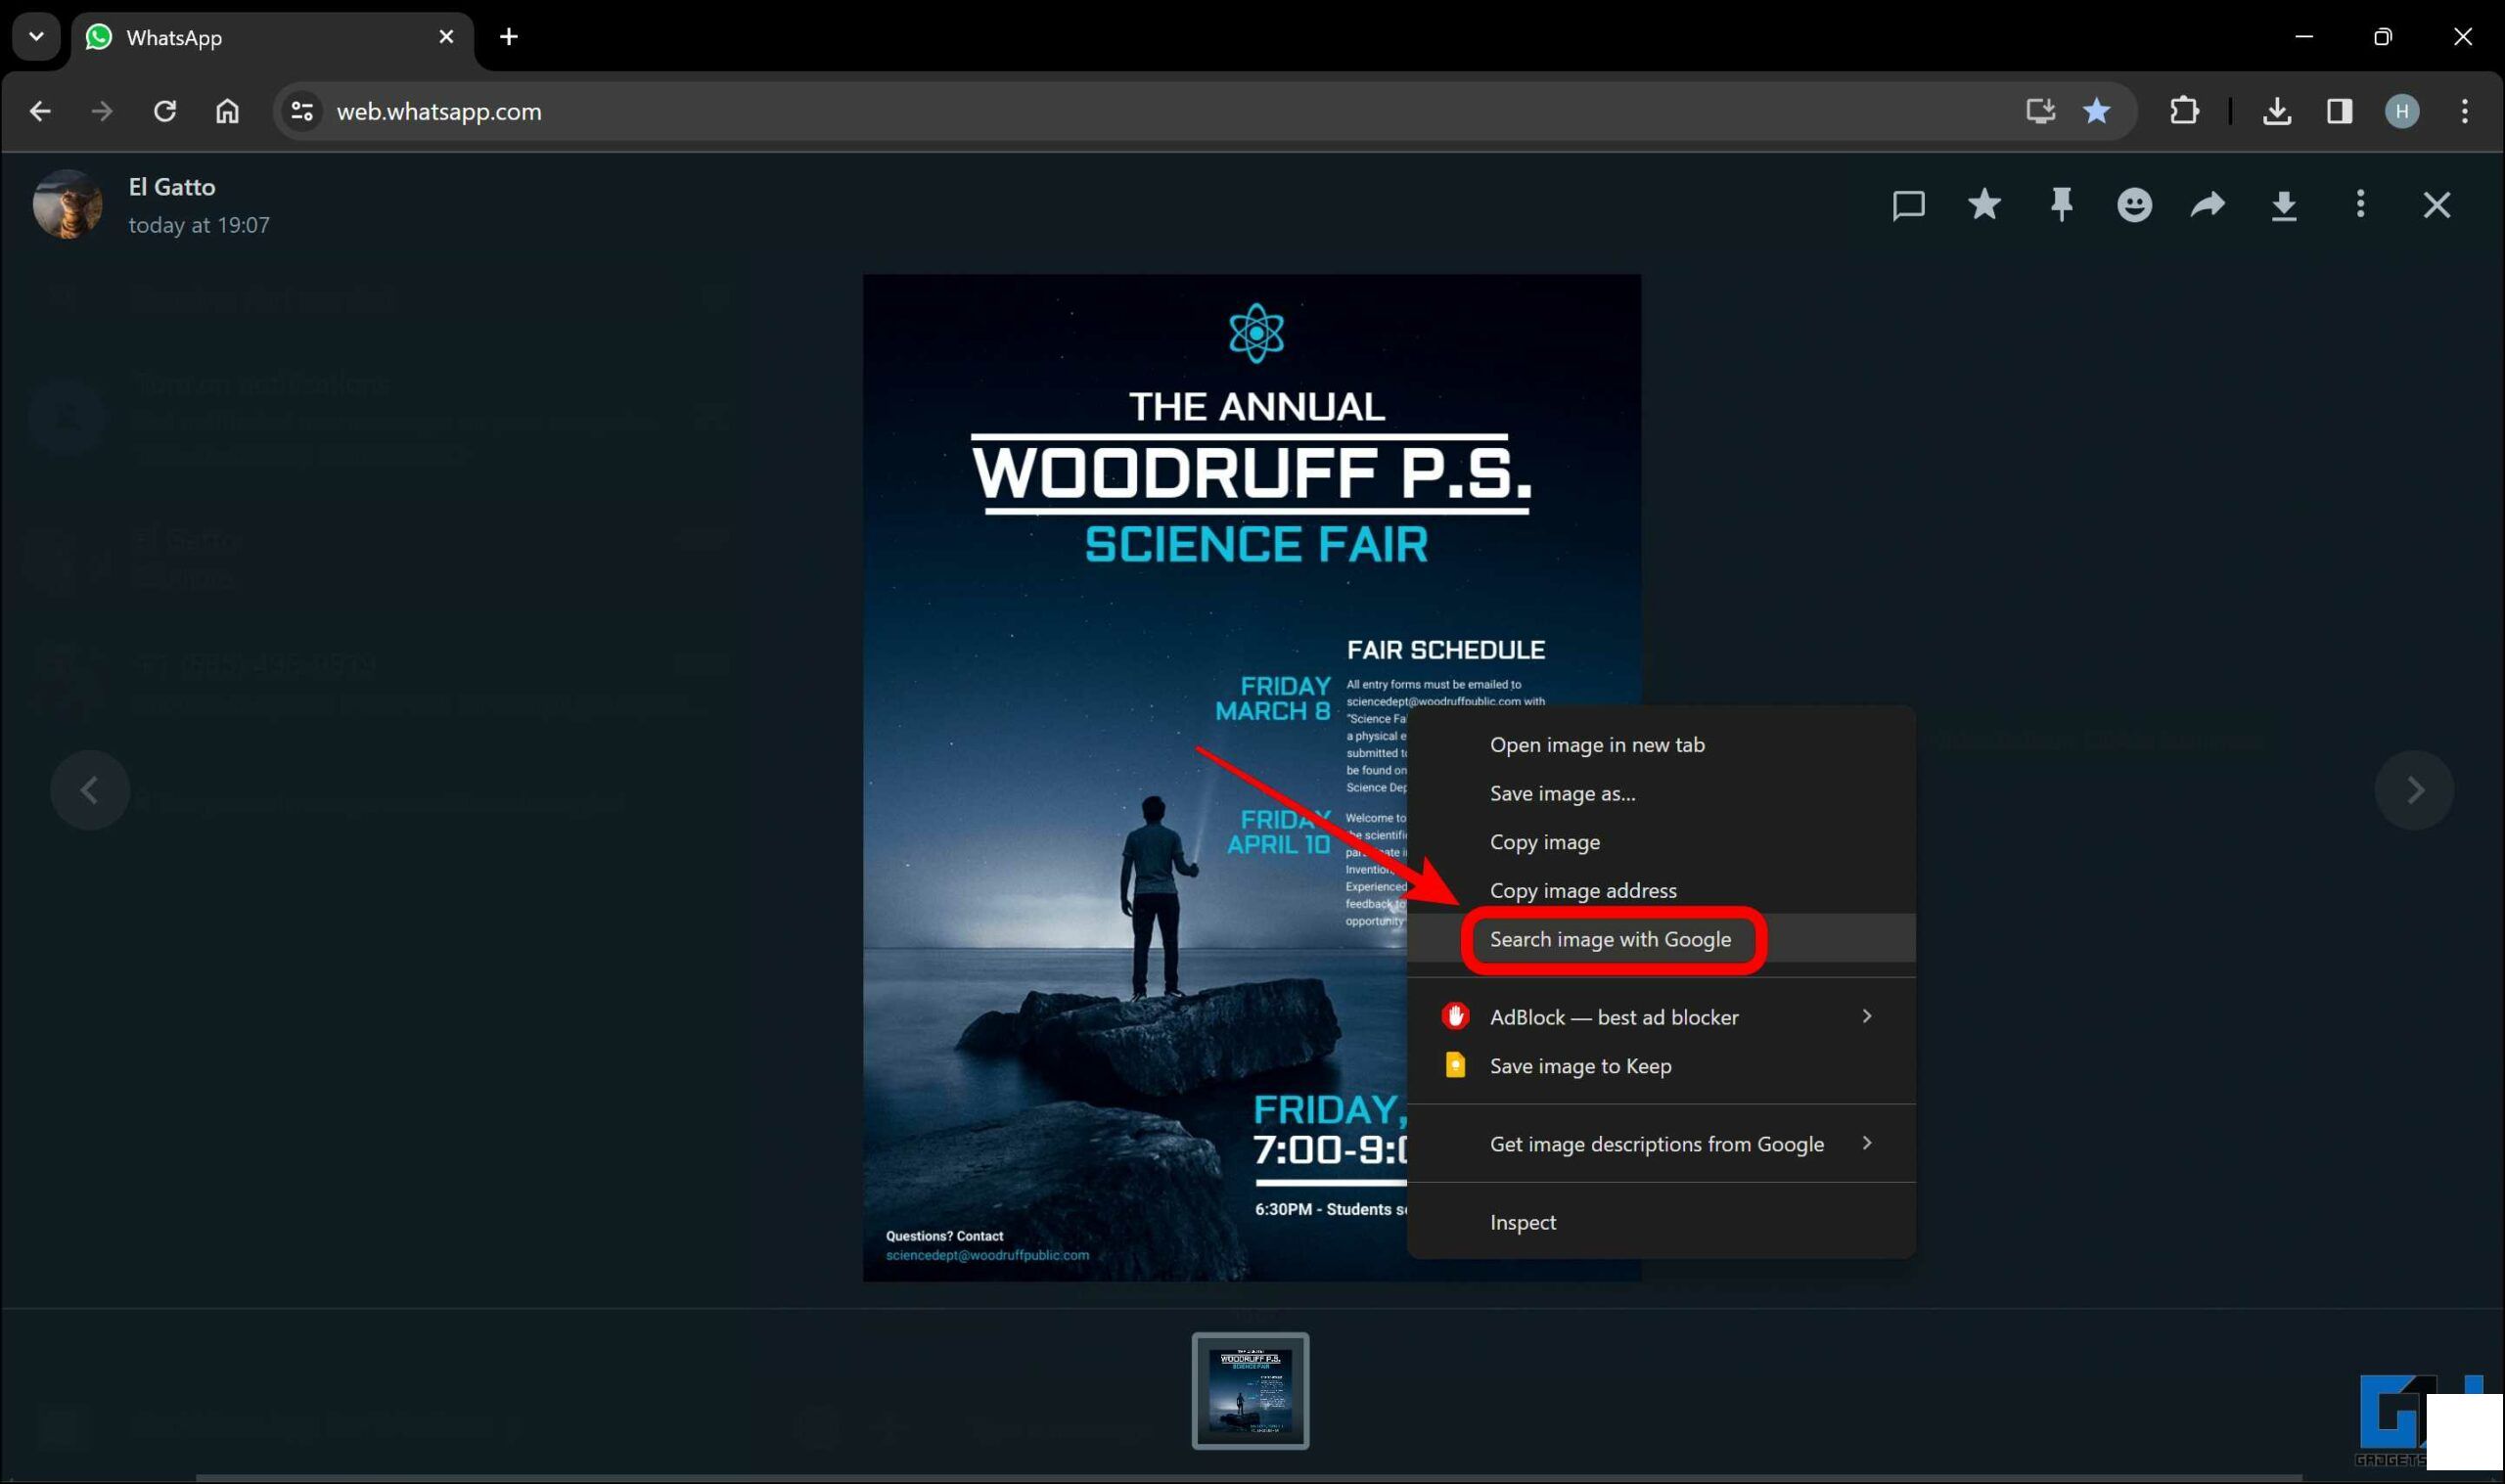
Task: Click the browser bookmark star icon
Action: point(2097,112)
